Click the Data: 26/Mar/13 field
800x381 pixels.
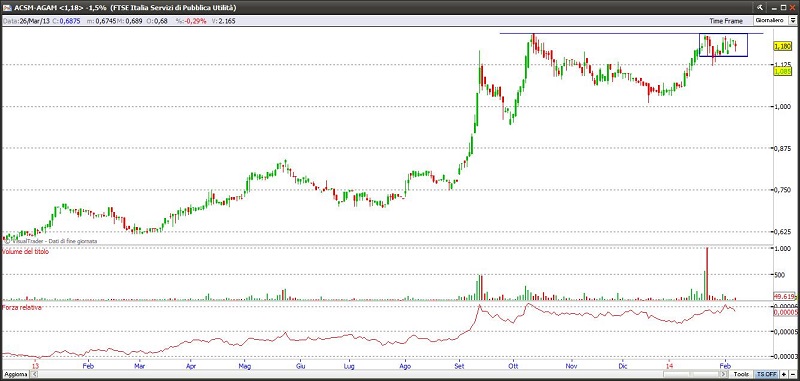tap(26, 21)
